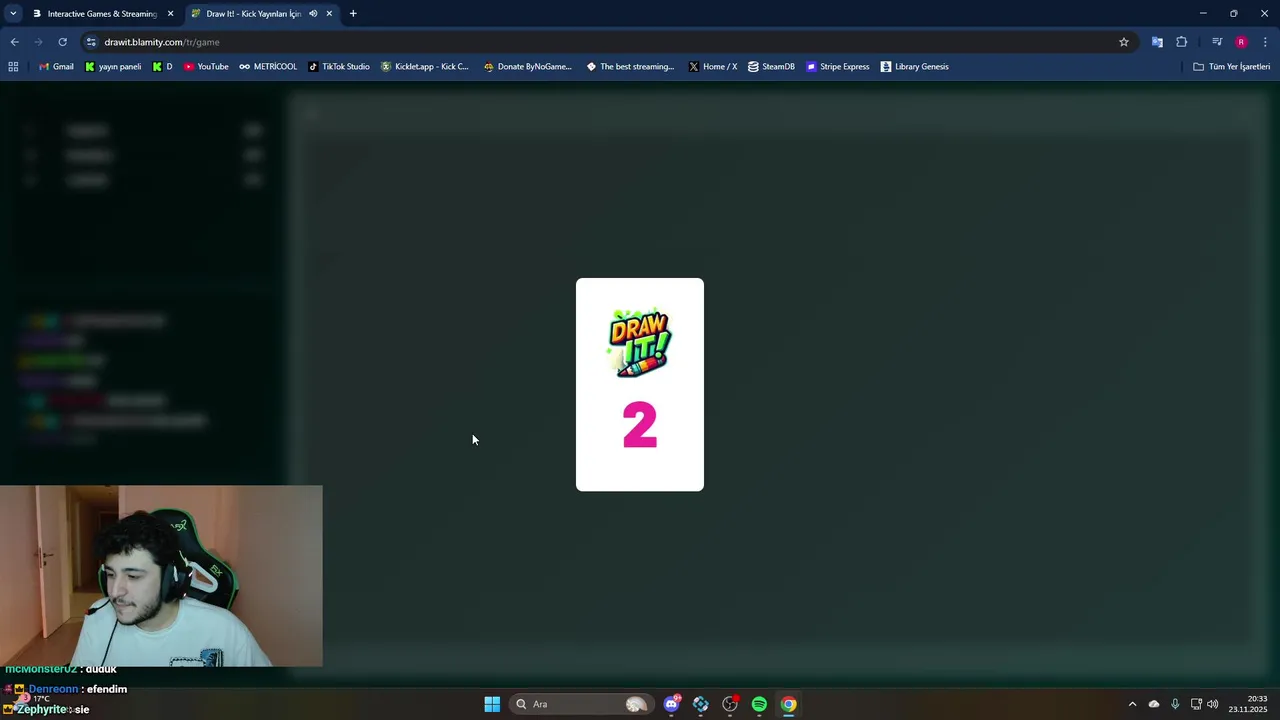Open the Kicklet.app bookmark

425,67
